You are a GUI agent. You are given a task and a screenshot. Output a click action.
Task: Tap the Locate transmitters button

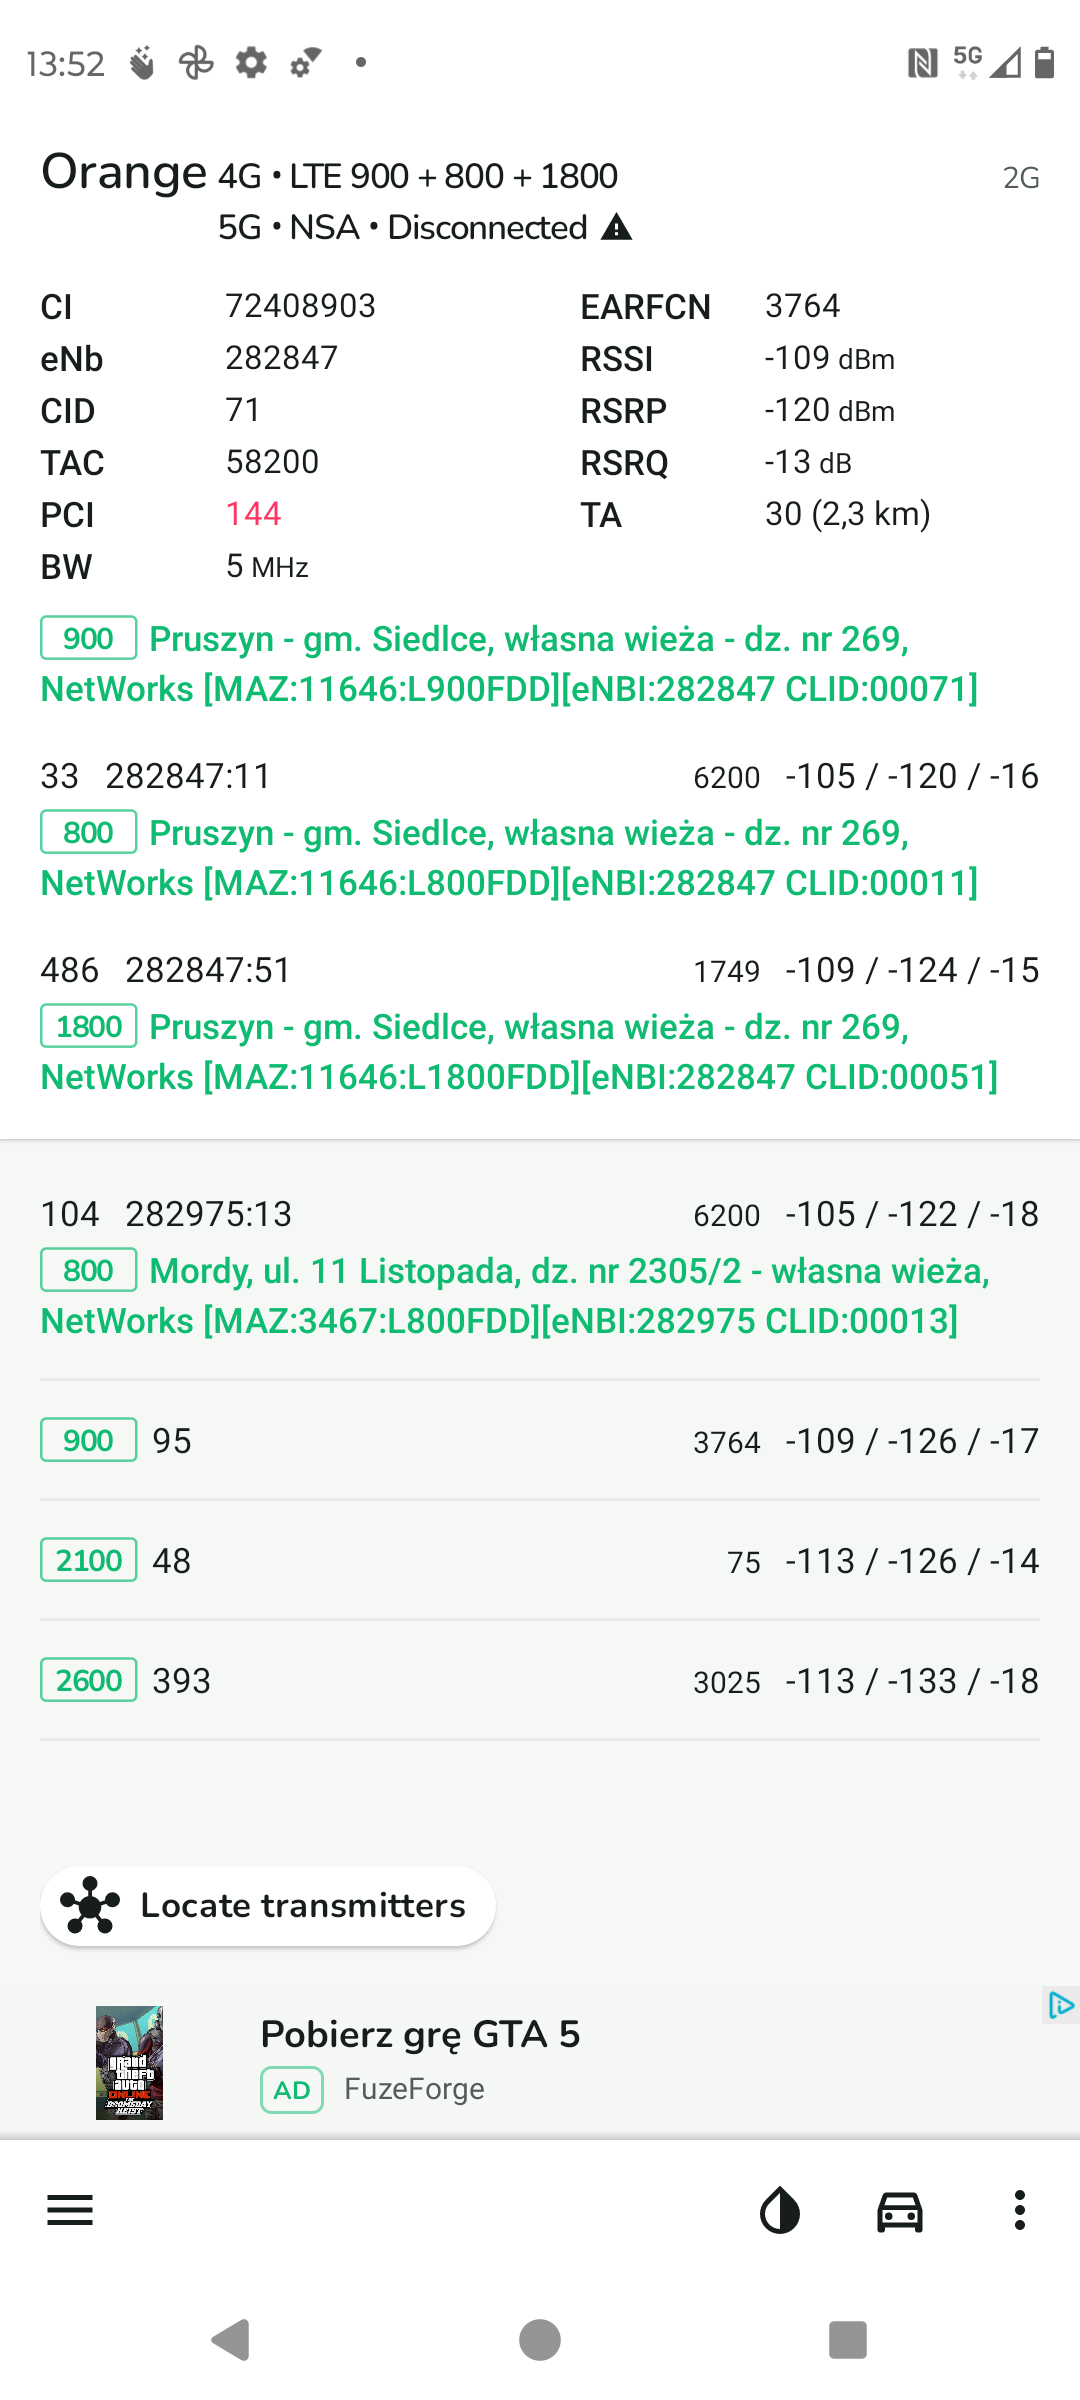pyautogui.click(x=268, y=1906)
